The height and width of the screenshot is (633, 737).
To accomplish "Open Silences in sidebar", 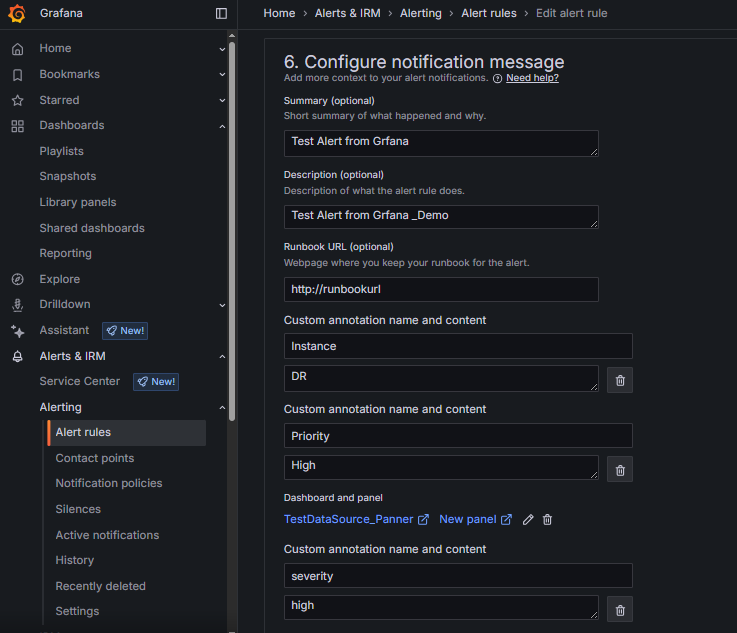I will pyautogui.click(x=78, y=509).
